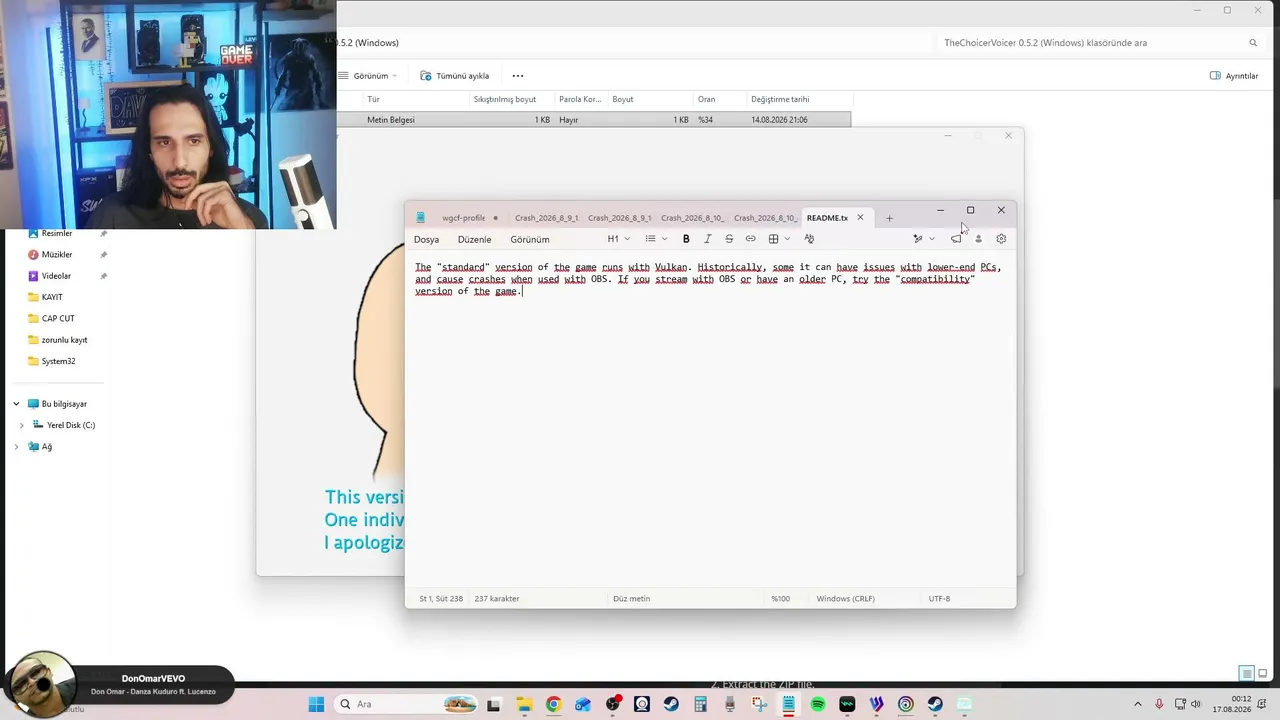Image resolution: width=1280 pixels, height=720 pixels.
Task: Click the microphone icon in system tray
Action: [x=1159, y=704]
